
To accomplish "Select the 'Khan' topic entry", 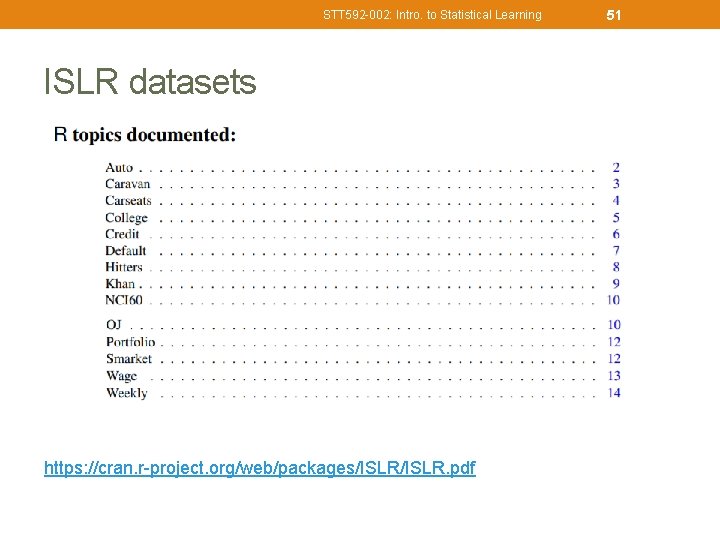I will (x=120, y=284).
